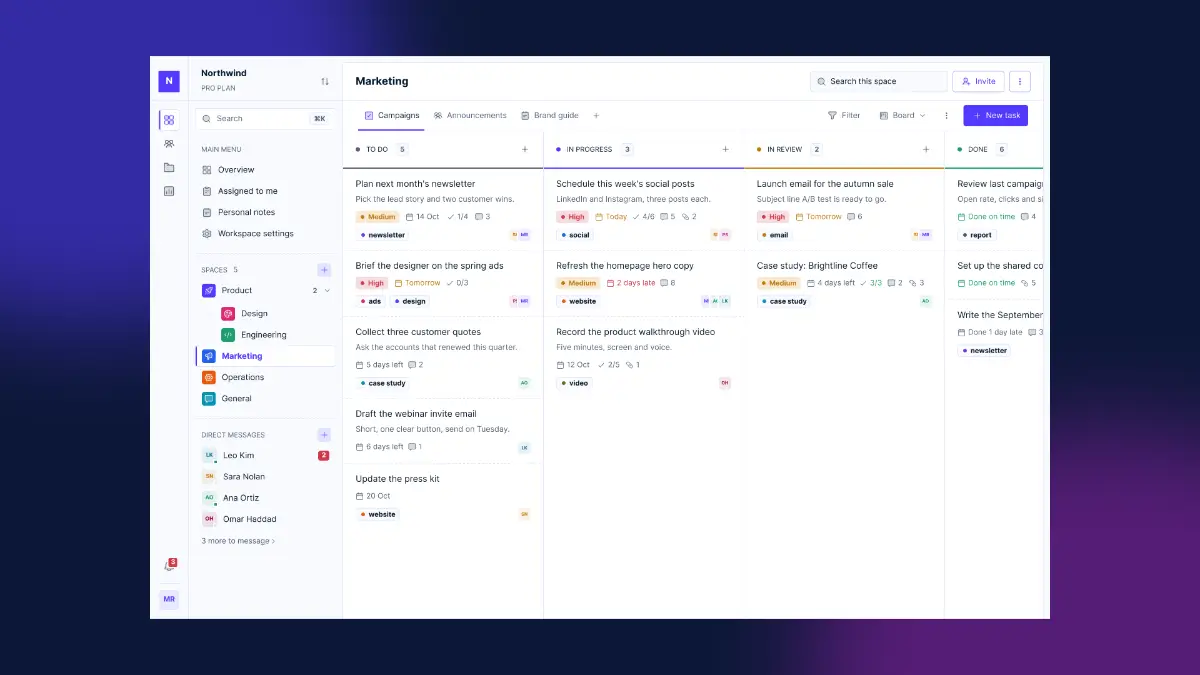Open Ana Ortiz direct message
This screenshot has width=1200, height=675.
[x=265, y=498]
